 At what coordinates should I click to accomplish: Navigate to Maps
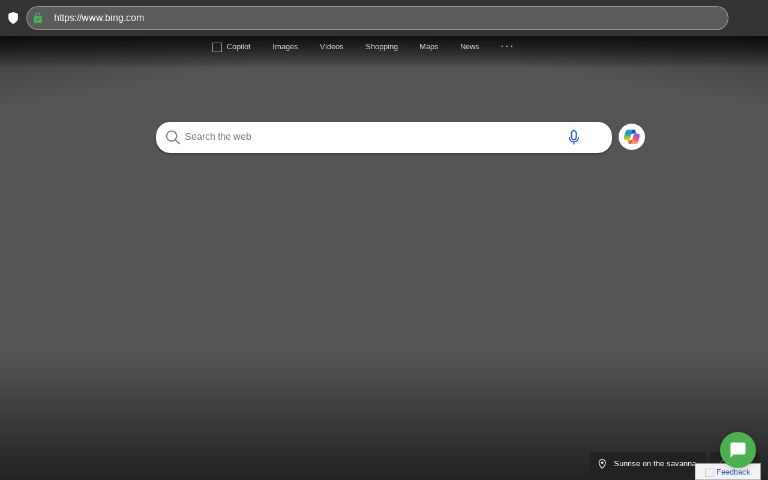click(x=428, y=47)
